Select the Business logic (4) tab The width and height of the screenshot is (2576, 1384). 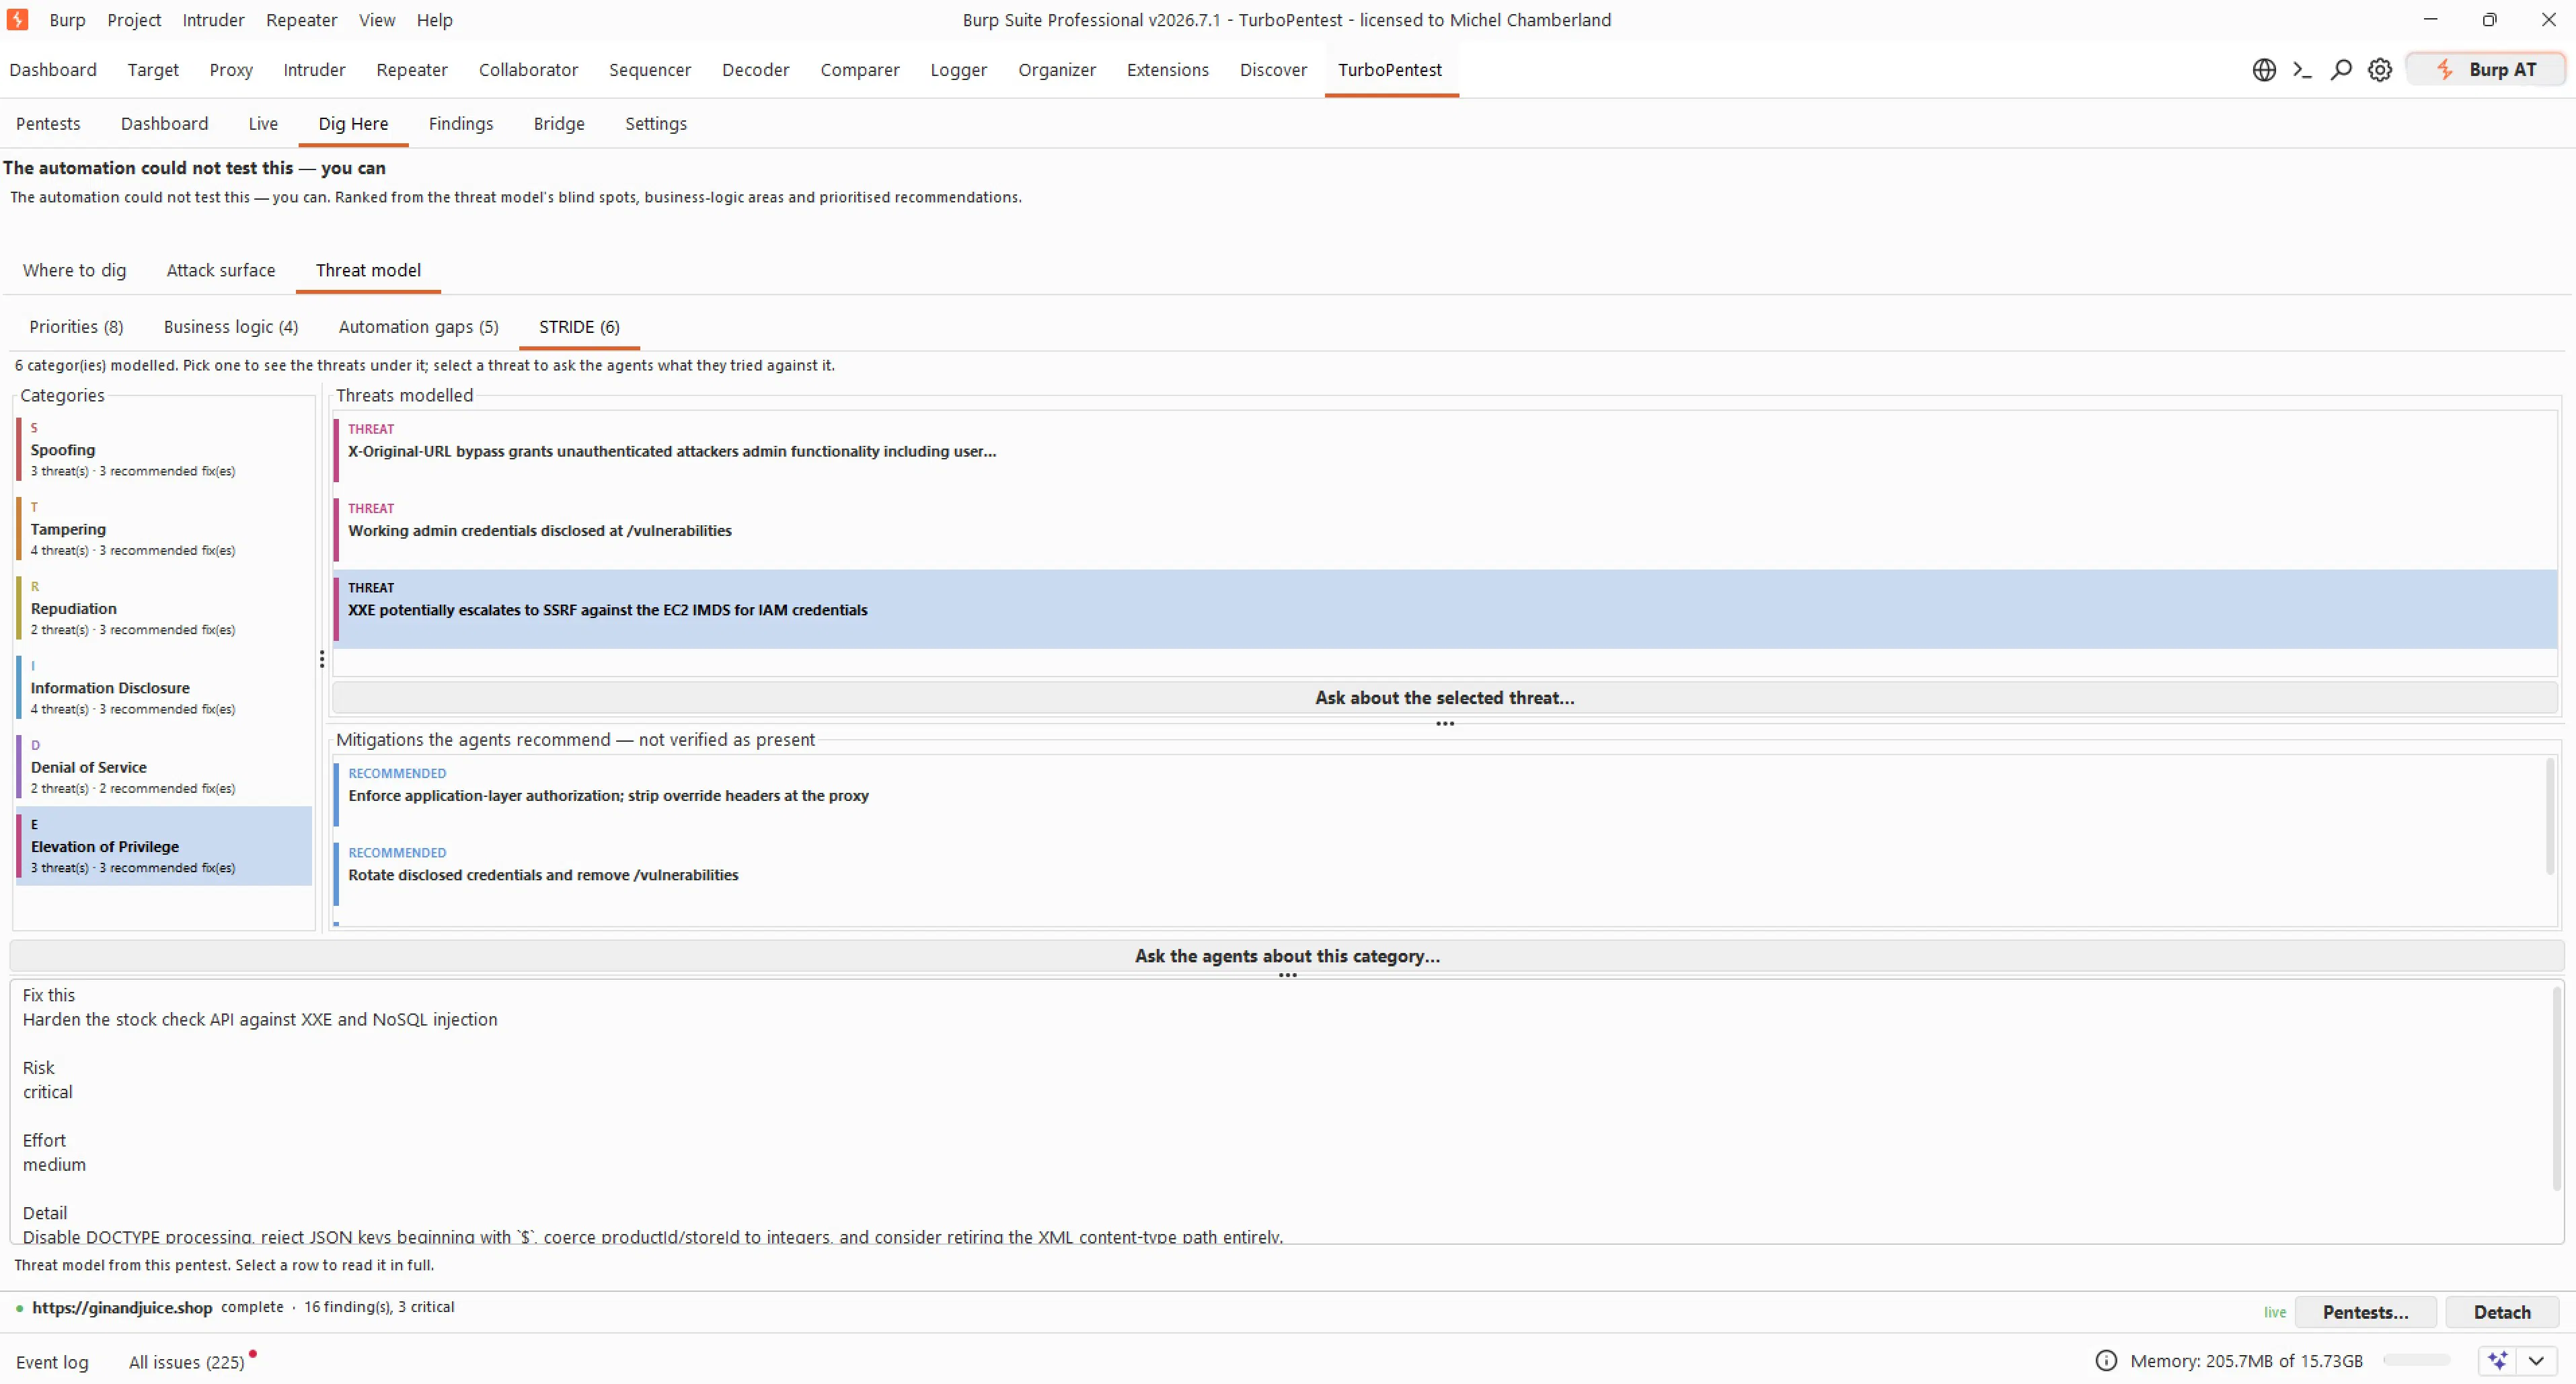231,327
